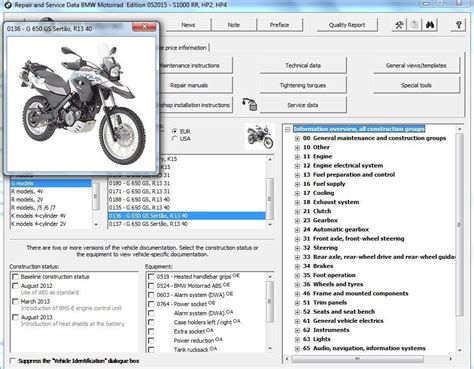This screenshot has width=474, height=369.
Task: Open General views/templates
Action: coord(416,66)
